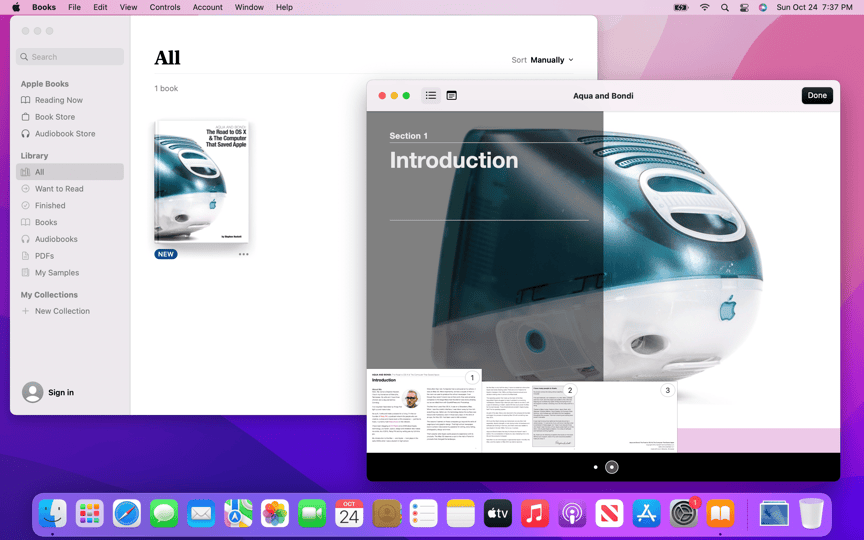Click the Wi-Fi status icon
This screenshot has height=540, width=864.
[x=705, y=7]
